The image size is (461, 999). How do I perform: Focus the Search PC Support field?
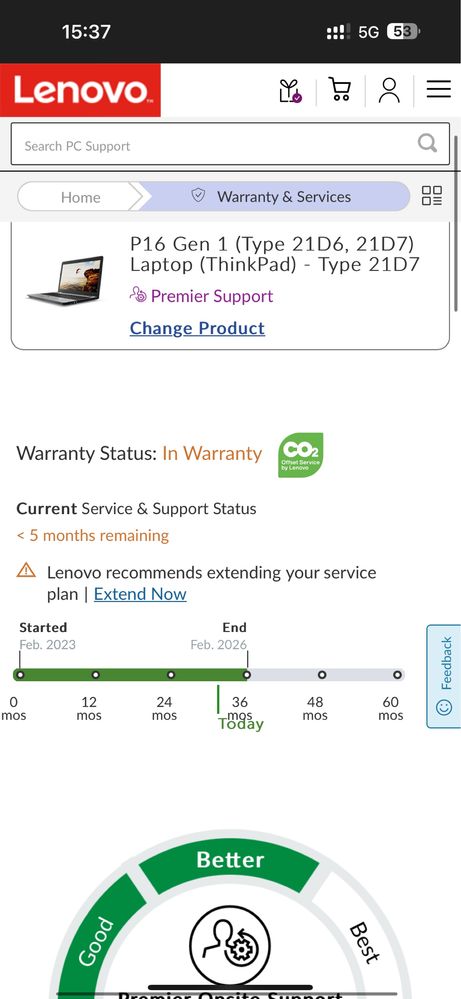230,144
